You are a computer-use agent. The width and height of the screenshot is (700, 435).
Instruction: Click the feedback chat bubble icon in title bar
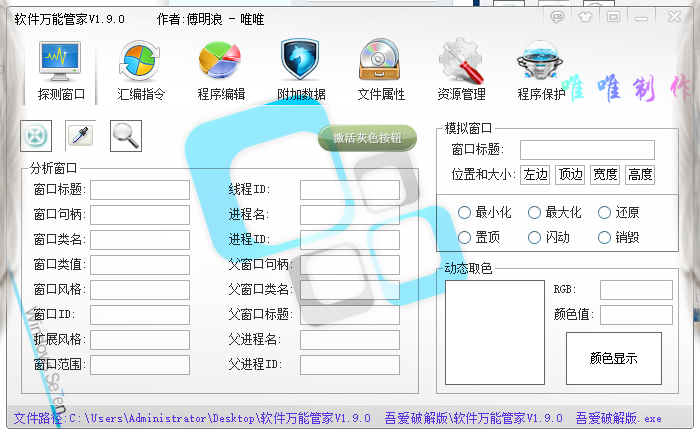(x=557, y=17)
